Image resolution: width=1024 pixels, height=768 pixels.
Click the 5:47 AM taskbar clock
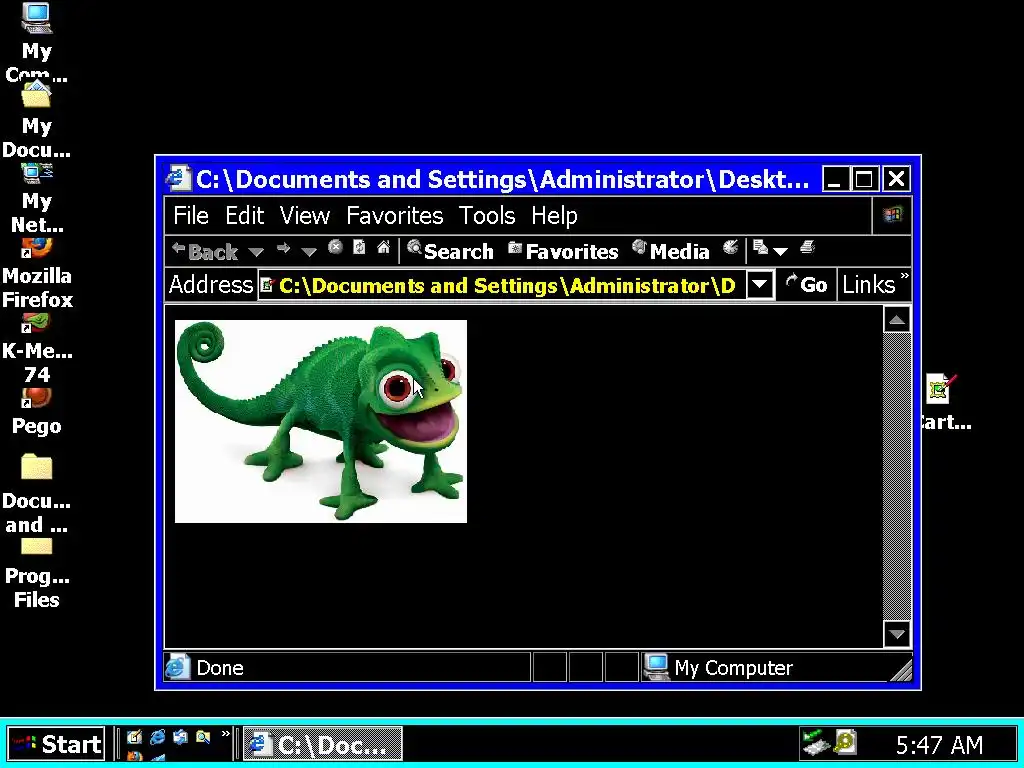939,744
